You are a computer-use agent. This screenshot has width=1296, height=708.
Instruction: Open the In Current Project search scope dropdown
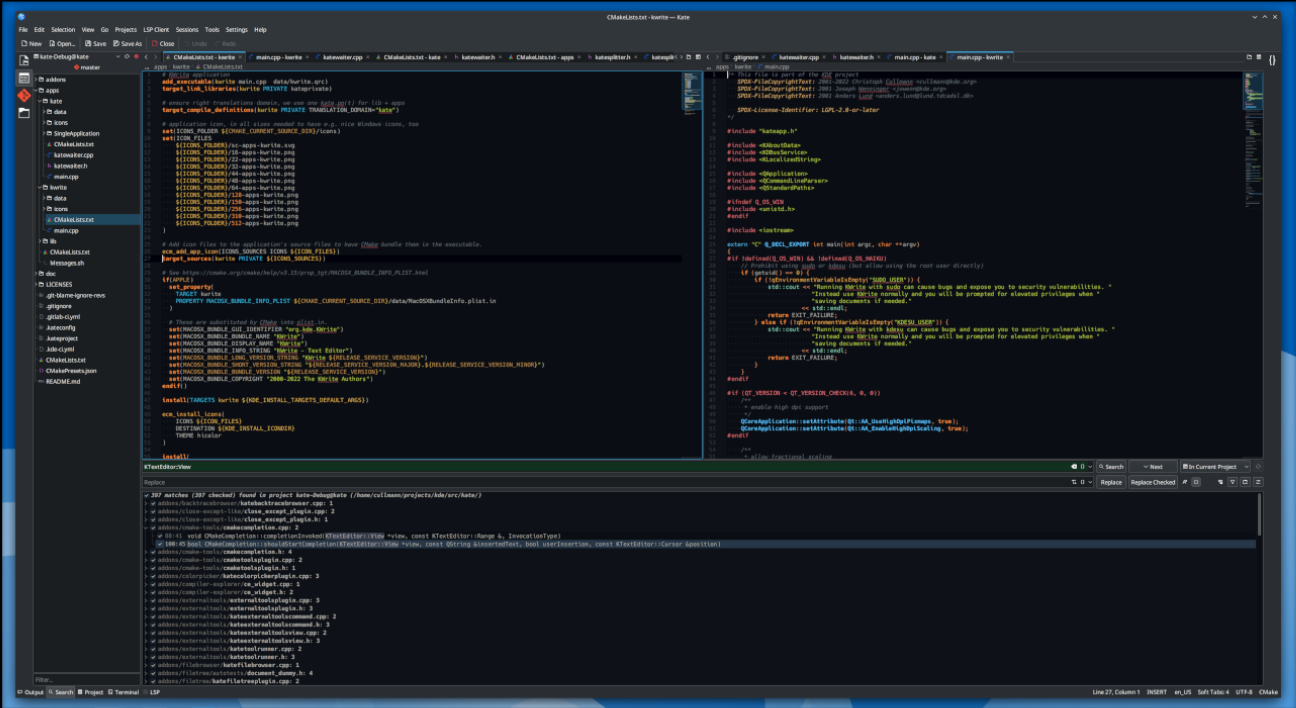point(1215,467)
